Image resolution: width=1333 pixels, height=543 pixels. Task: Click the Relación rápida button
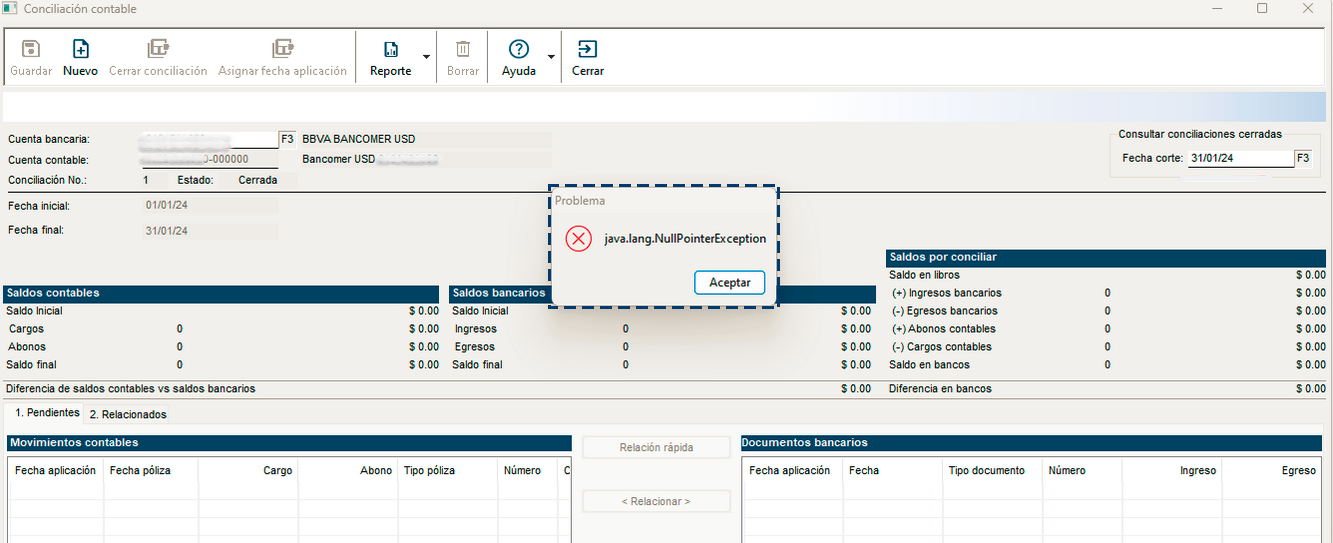click(656, 448)
